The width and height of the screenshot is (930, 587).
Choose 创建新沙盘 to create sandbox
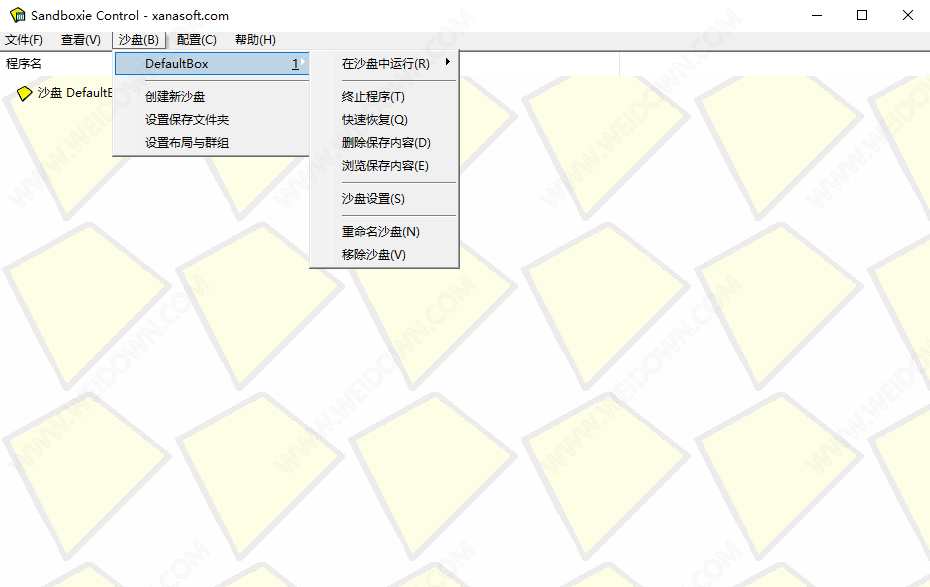(x=175, y=97)
